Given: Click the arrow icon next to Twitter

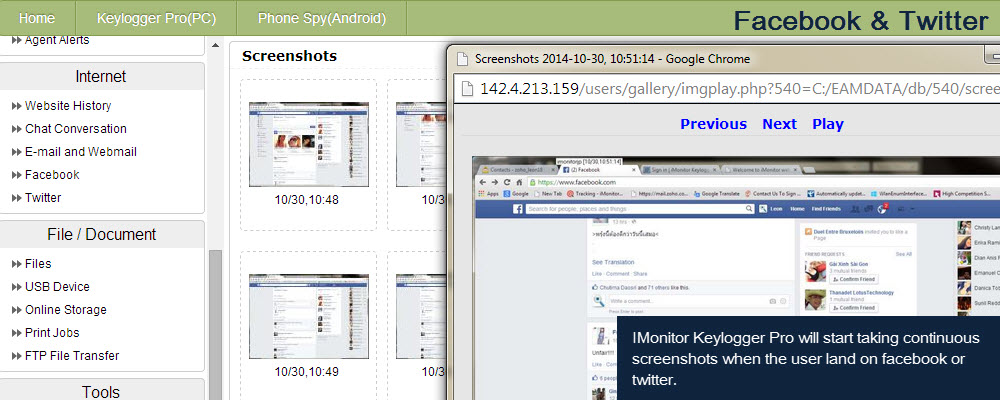Looking at the screenshot, I should coord(17,198).
